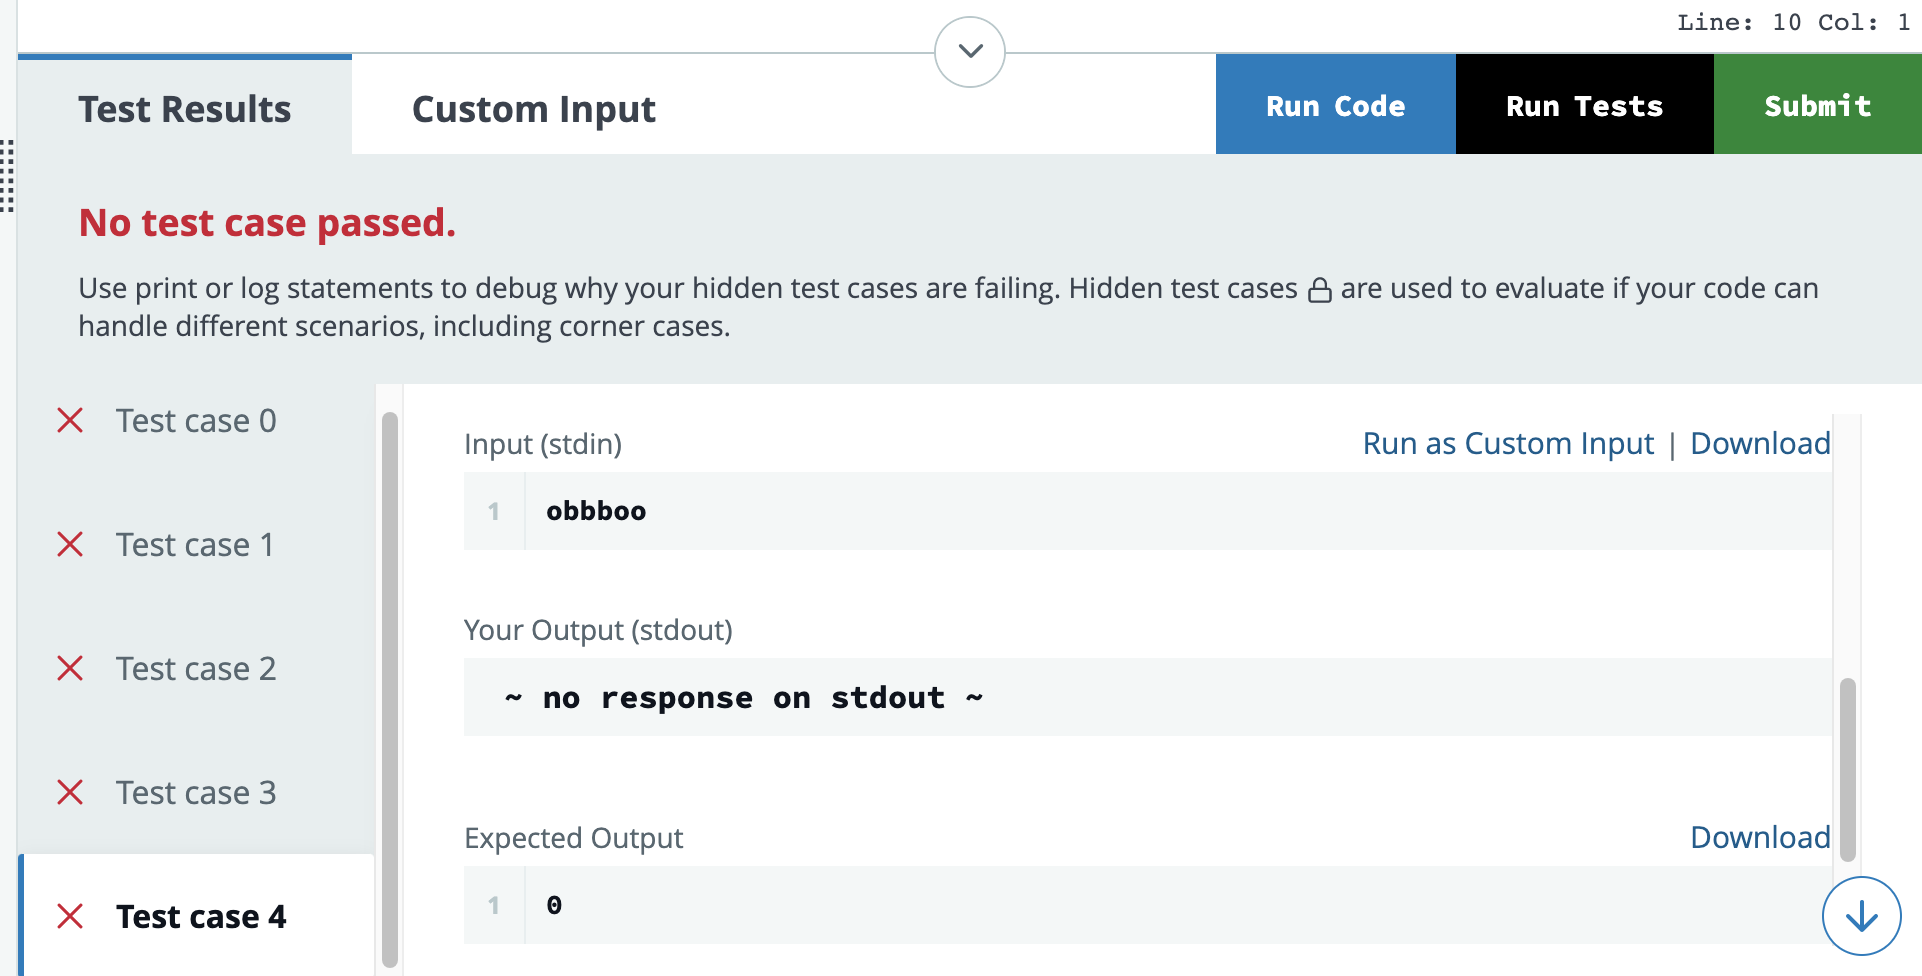Click the dotted drag handle on the left edge
The image size is (1922, 976).
click(7, 176)
